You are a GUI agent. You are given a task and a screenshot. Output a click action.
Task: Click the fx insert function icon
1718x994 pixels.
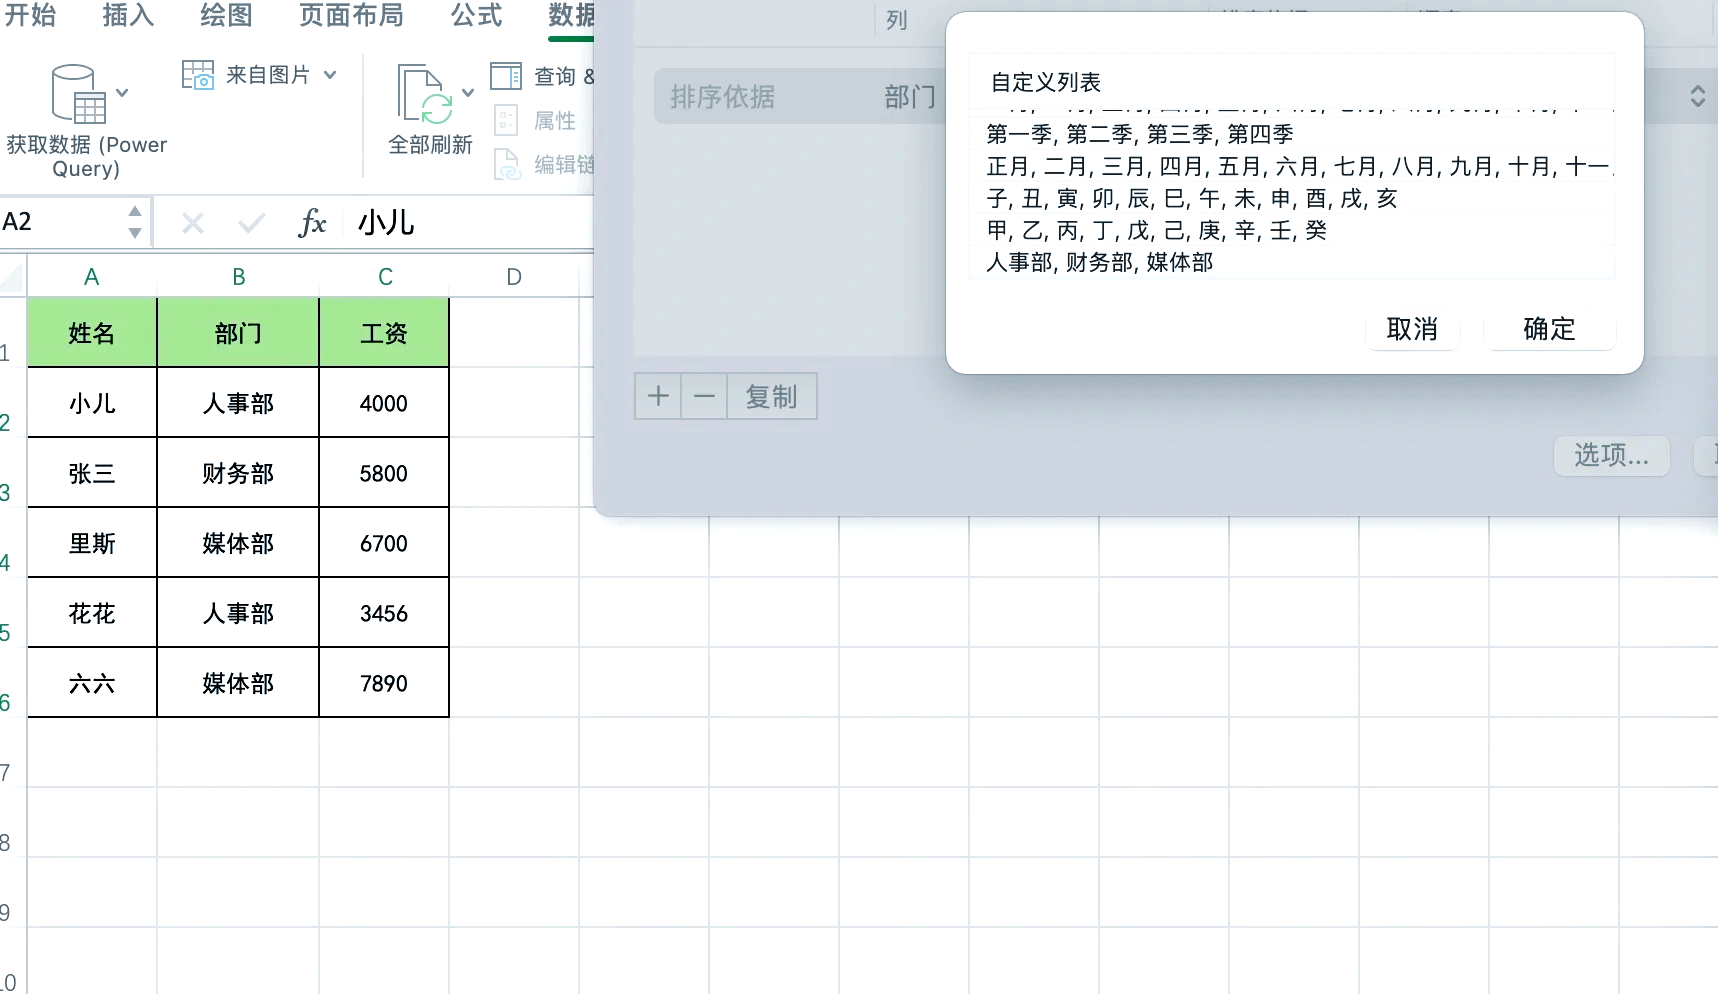pos(313,222)
